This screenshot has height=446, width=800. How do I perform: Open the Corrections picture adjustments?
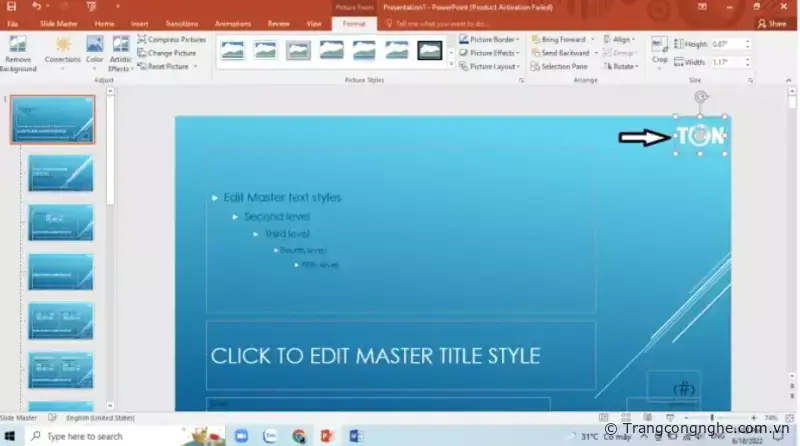pos(63,50)
